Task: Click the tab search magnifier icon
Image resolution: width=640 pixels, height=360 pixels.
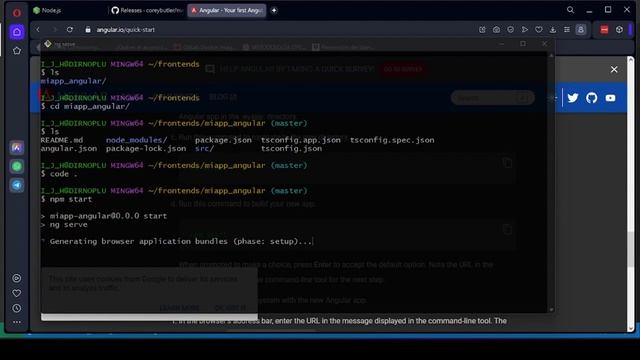Action: coord(570,10)
